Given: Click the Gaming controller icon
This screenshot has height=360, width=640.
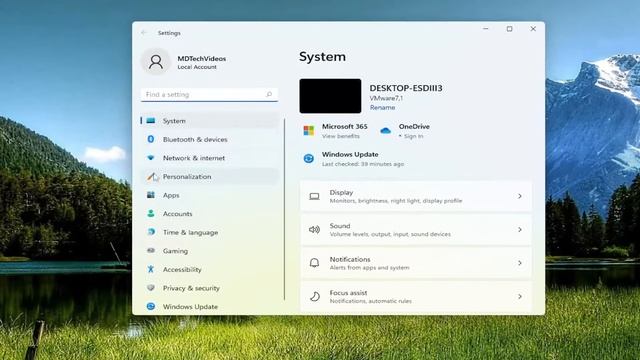Looking at the screenshot, I should coord(151,251).
